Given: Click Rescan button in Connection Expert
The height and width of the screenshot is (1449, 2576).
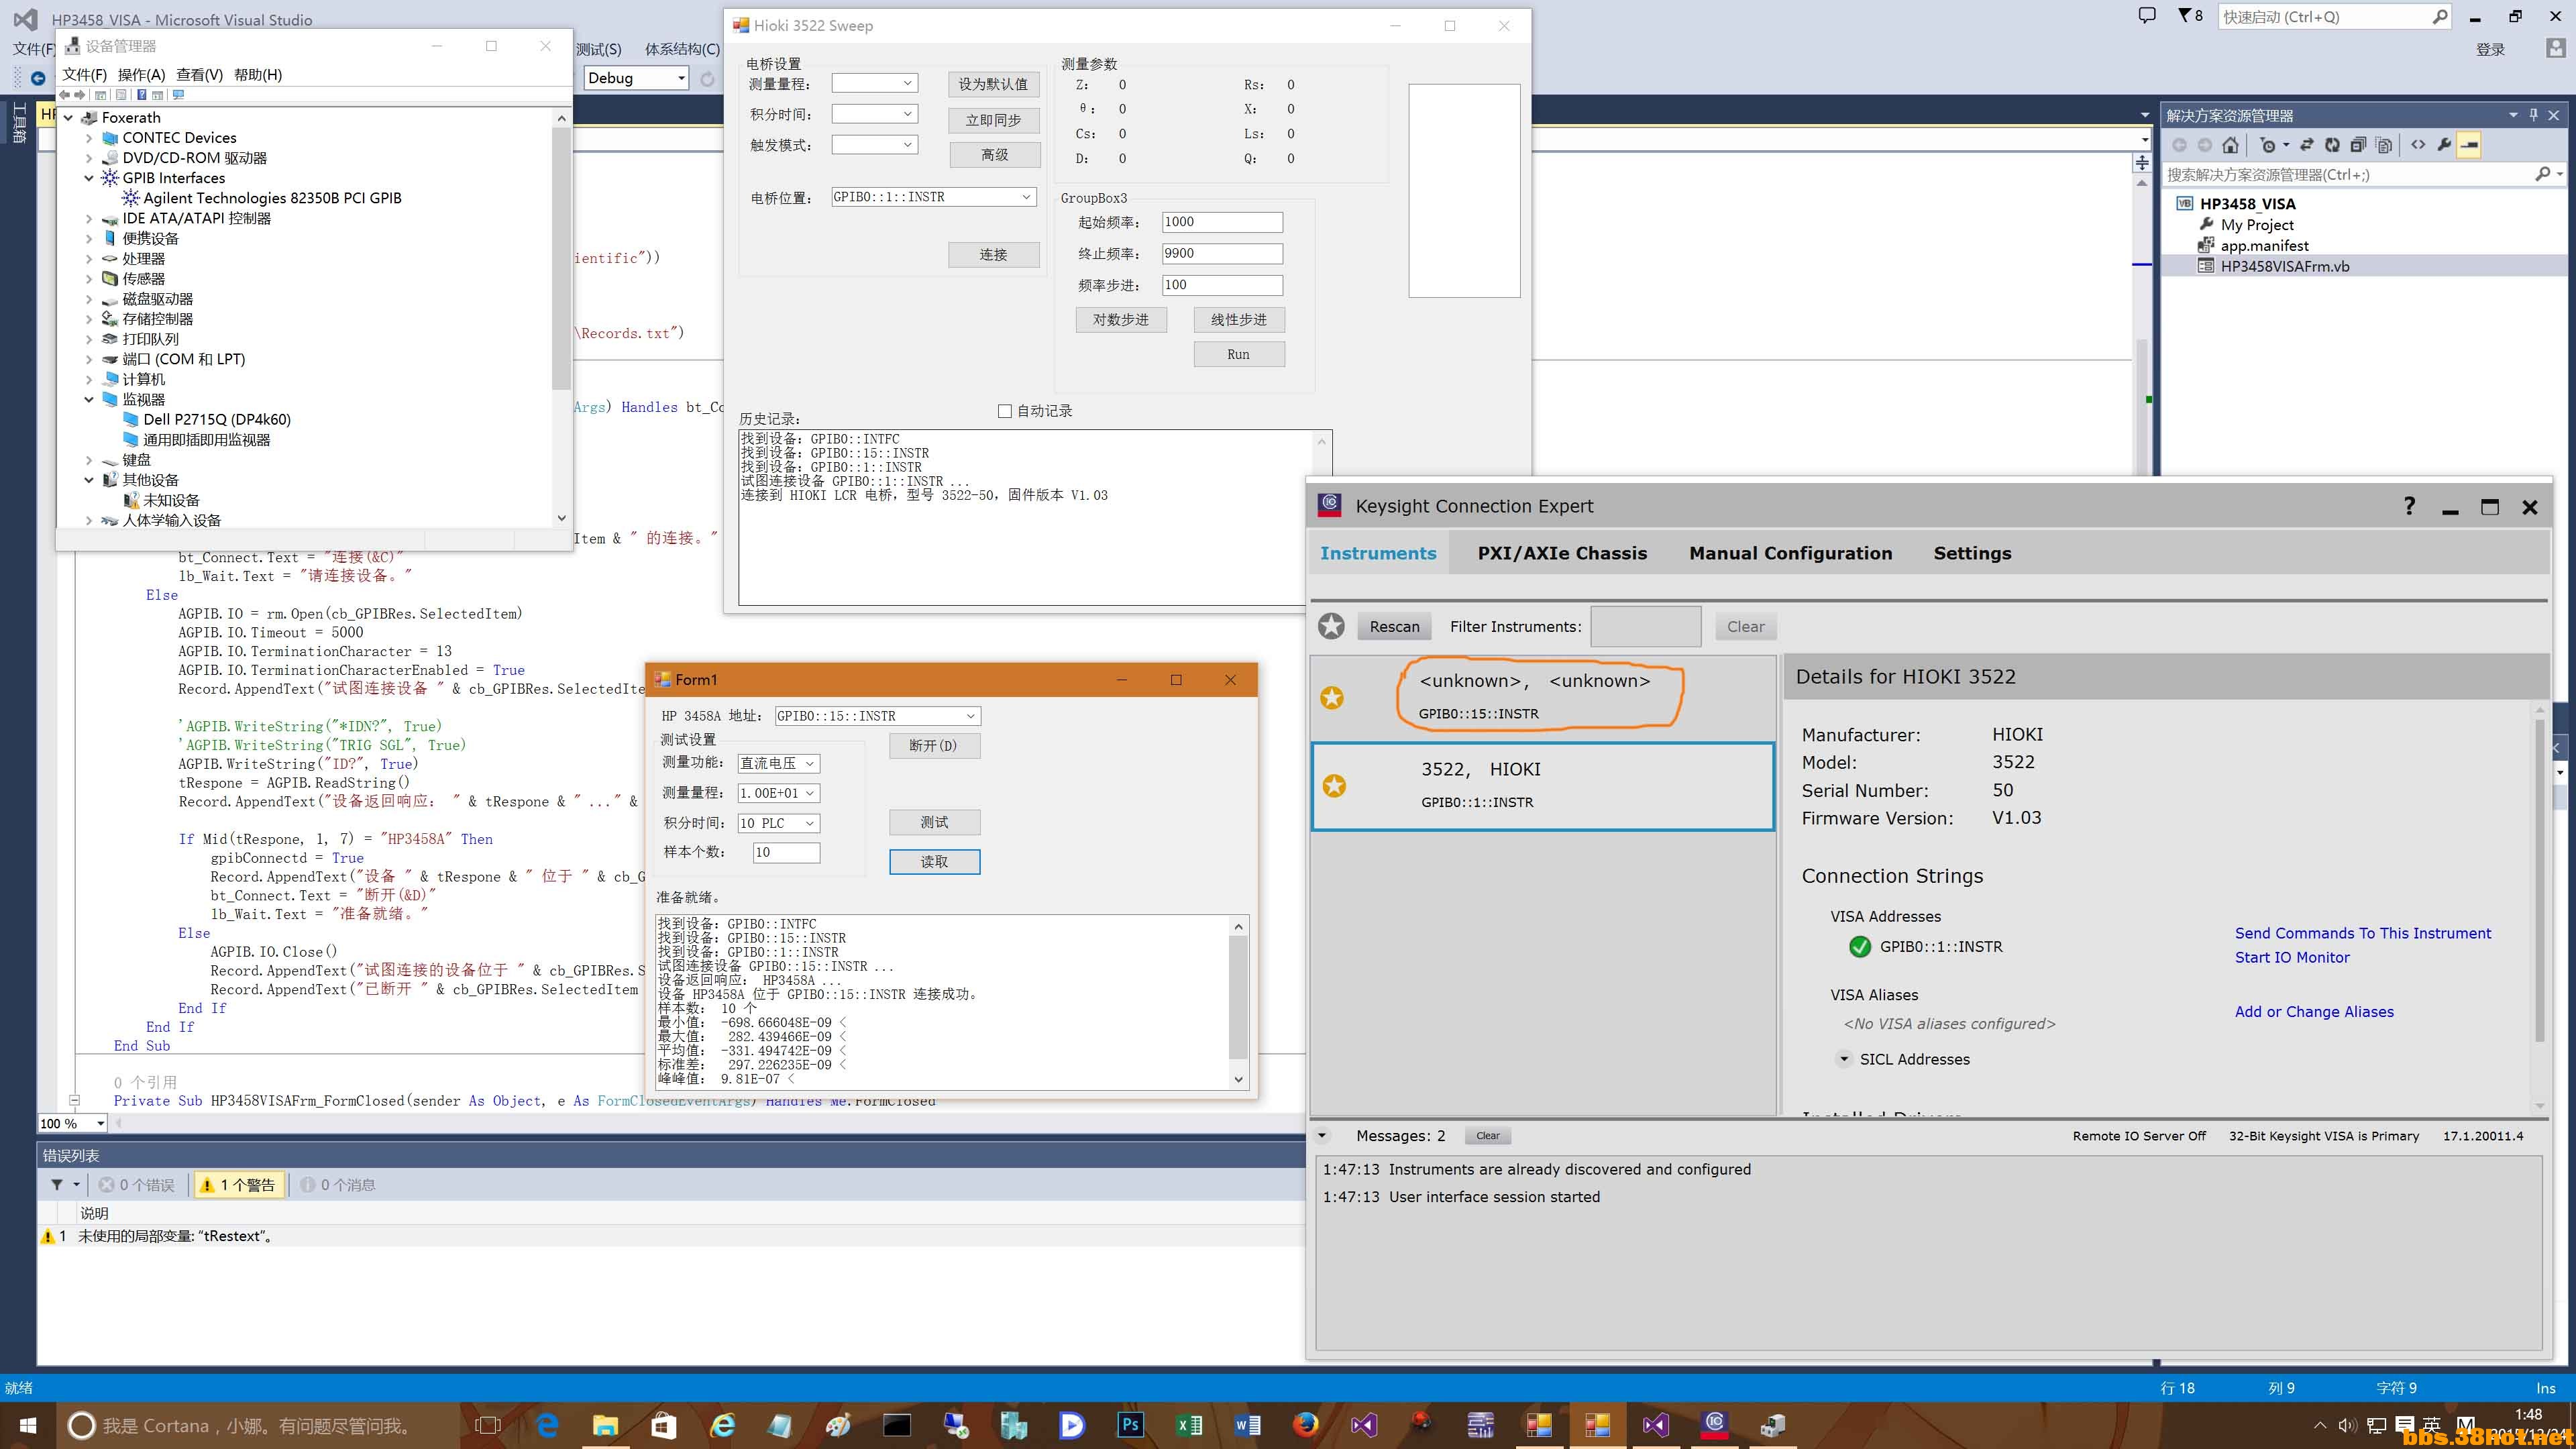Looking at the screenshot, I should pos(1394,627).
